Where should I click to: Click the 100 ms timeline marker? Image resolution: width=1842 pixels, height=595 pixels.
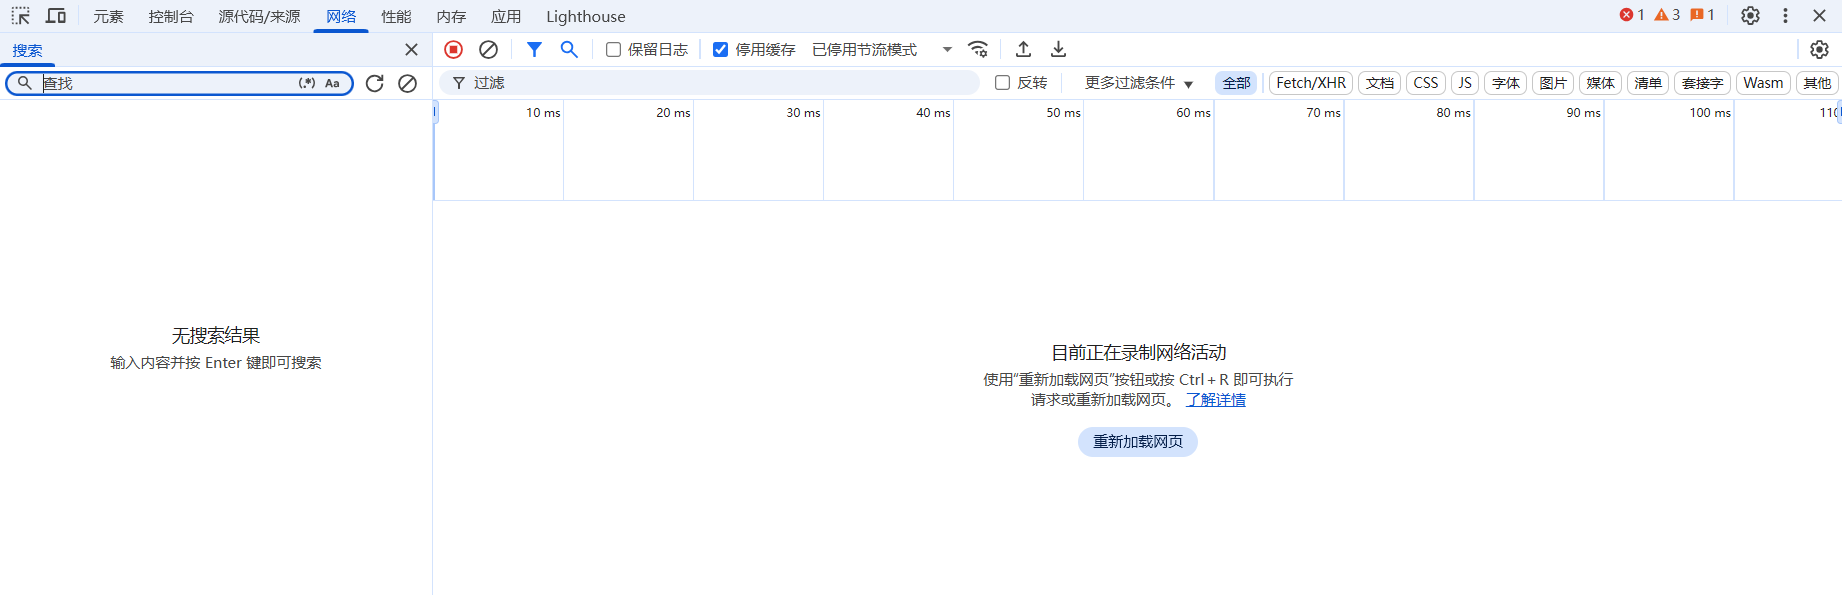(x=1710, y=113)
